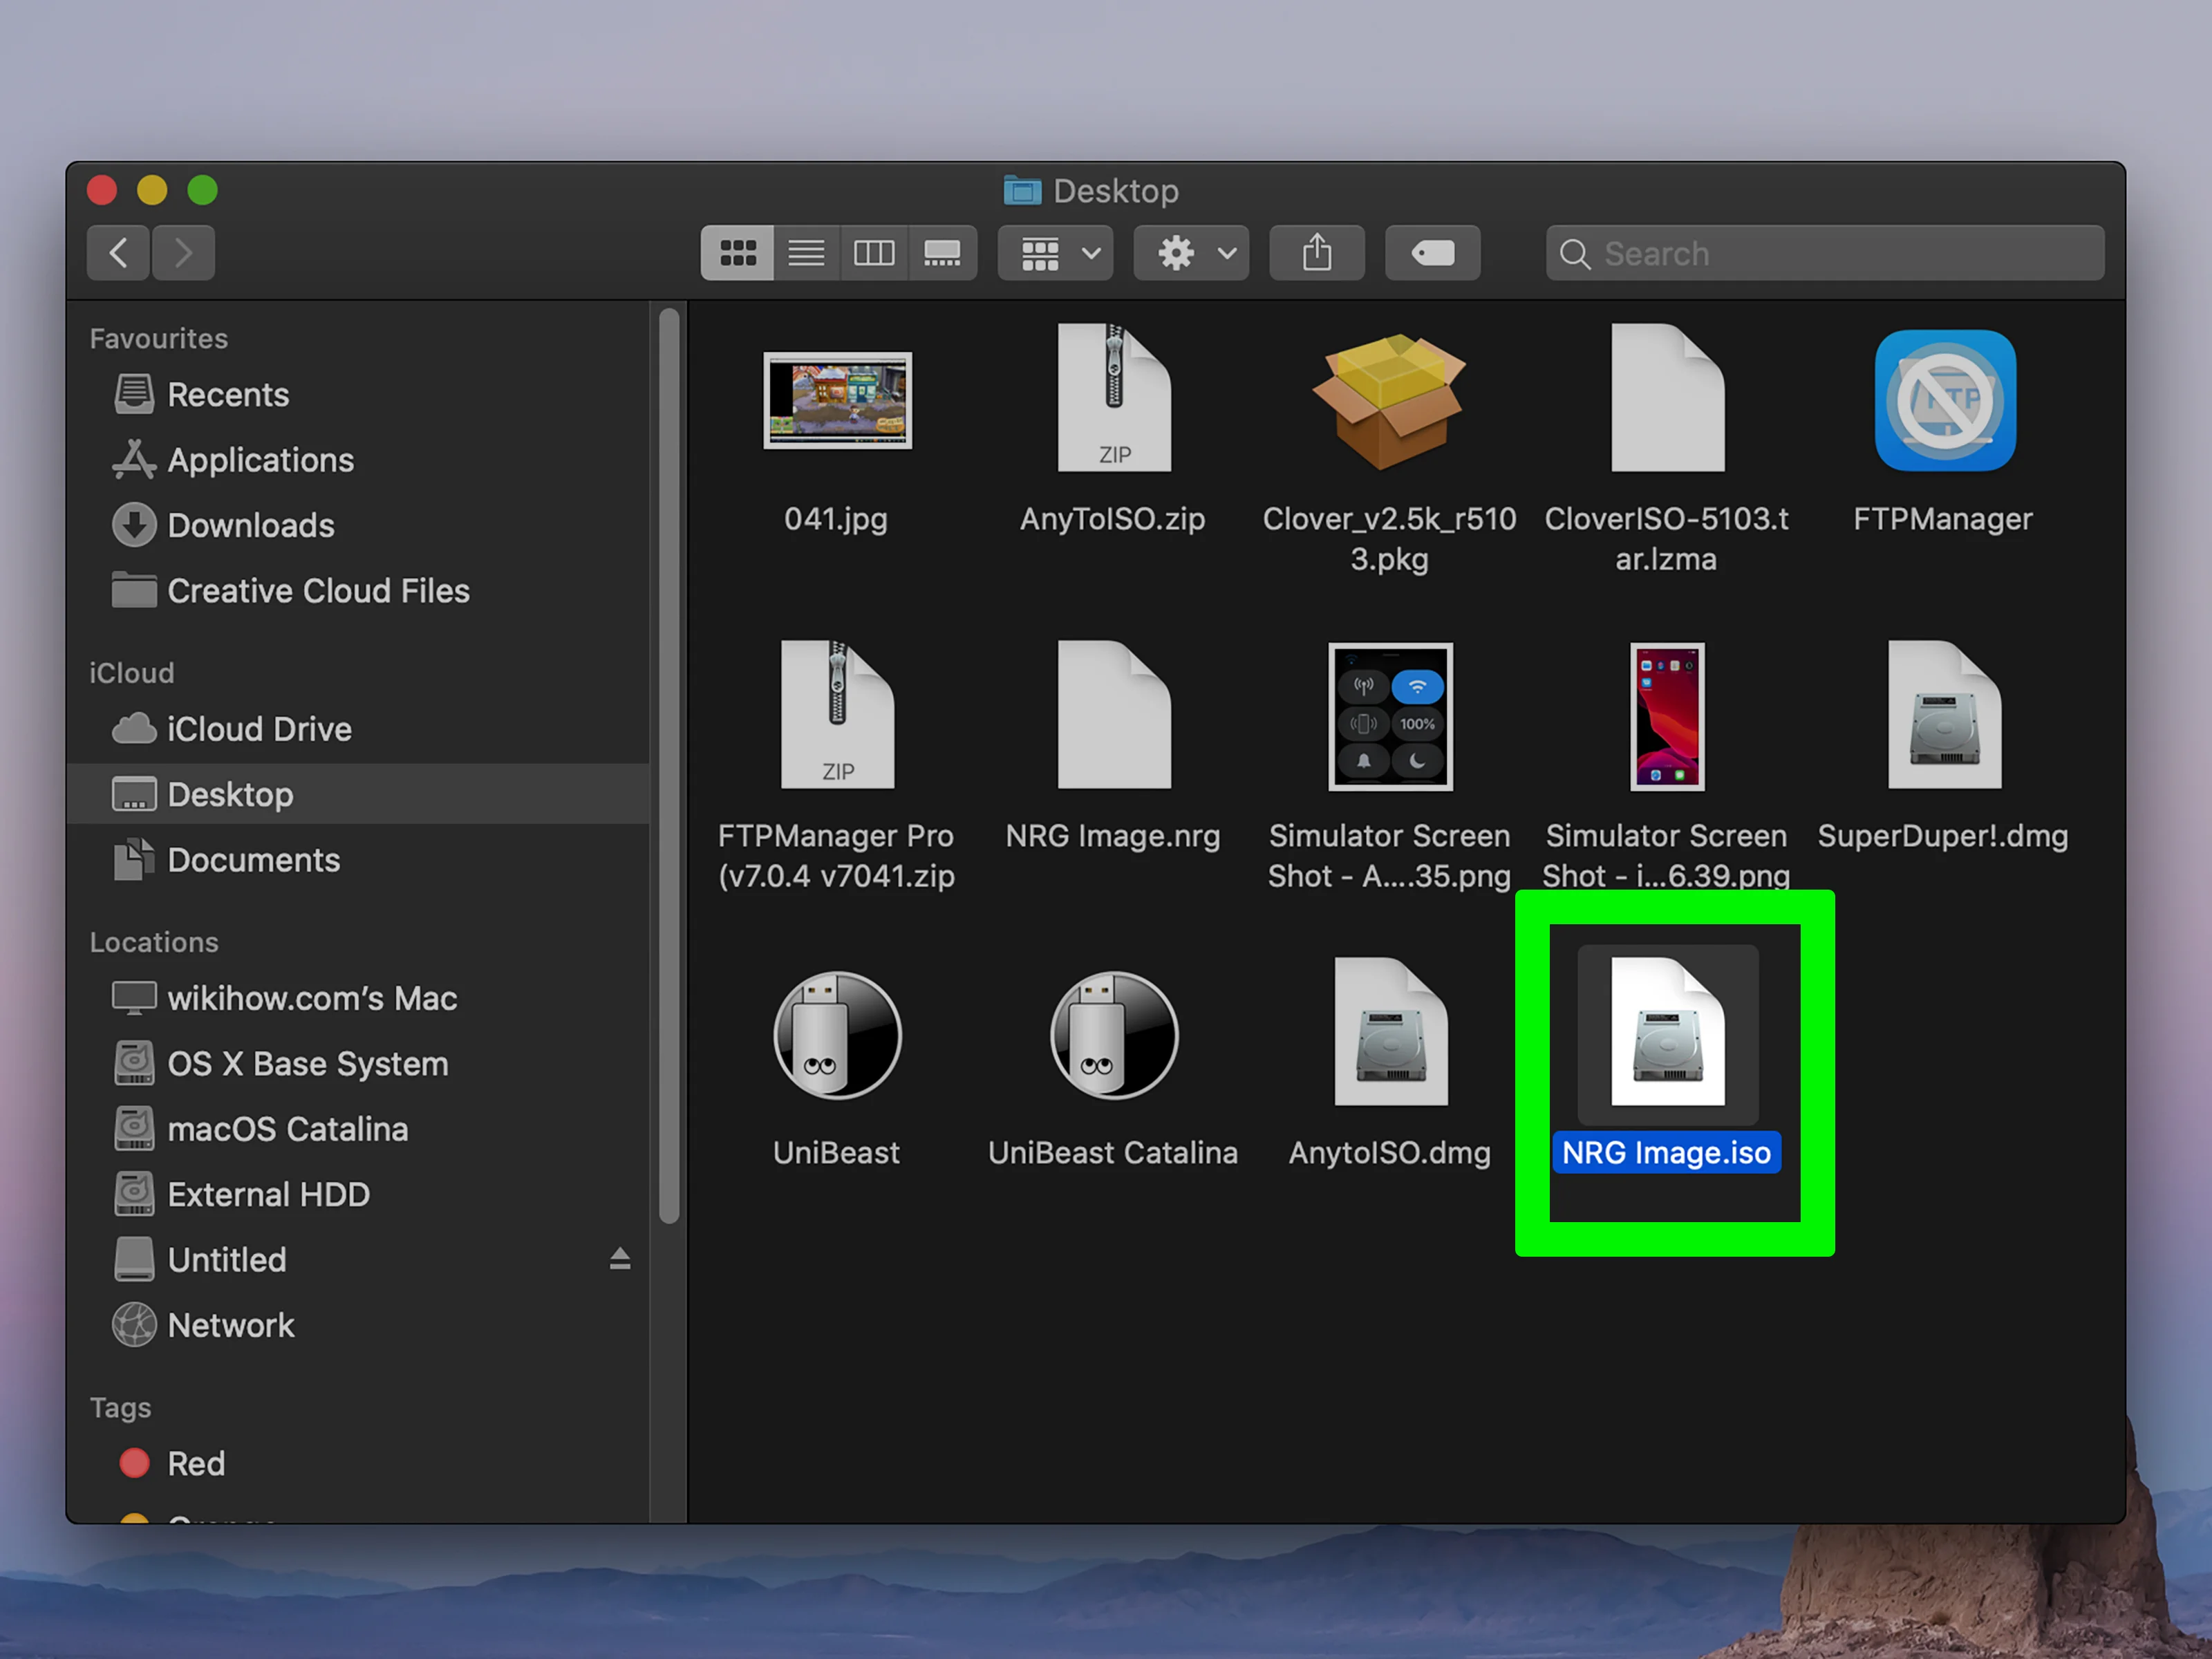Select the FTPManager app icon
Viewport: 2212px width, 1659px height.
point(1944,401)
